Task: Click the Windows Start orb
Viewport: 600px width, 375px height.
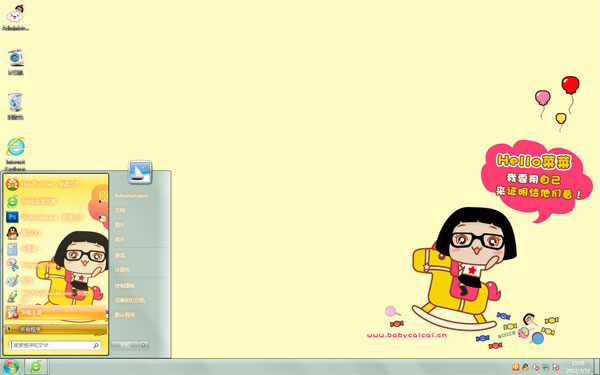Action: pos(11,367)
